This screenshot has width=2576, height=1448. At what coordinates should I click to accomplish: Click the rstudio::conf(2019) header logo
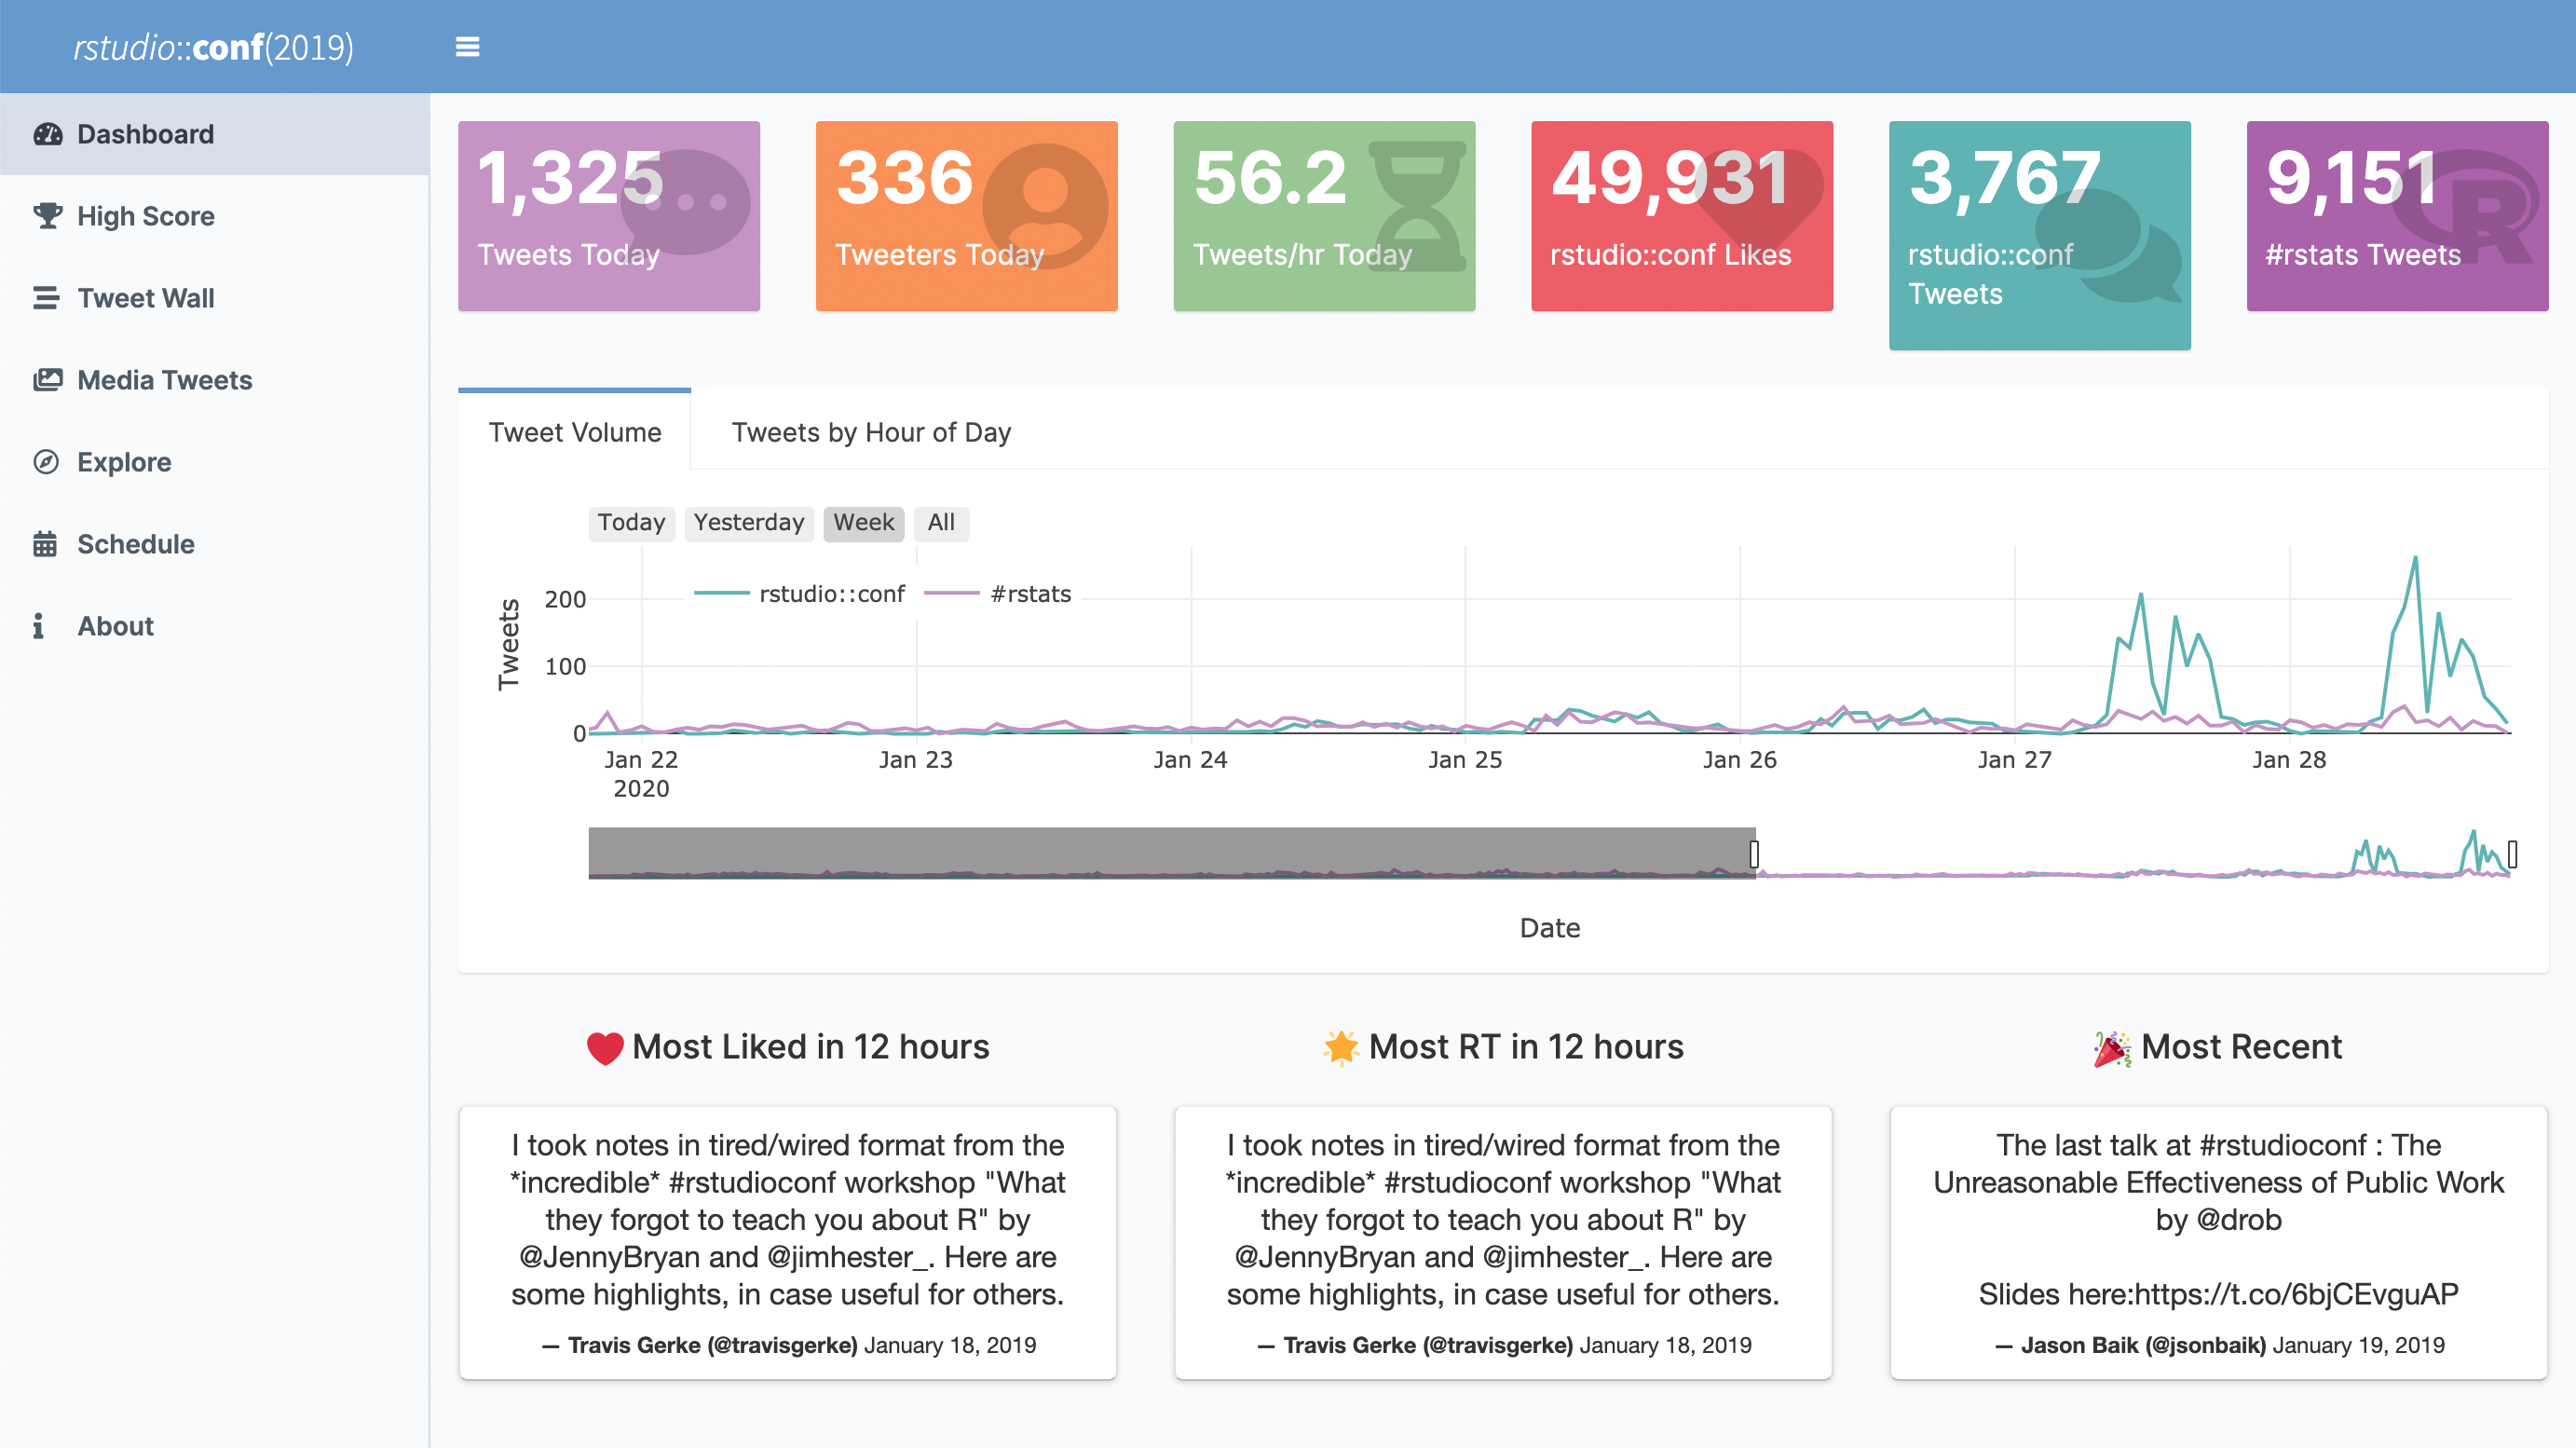pos(213,47)
